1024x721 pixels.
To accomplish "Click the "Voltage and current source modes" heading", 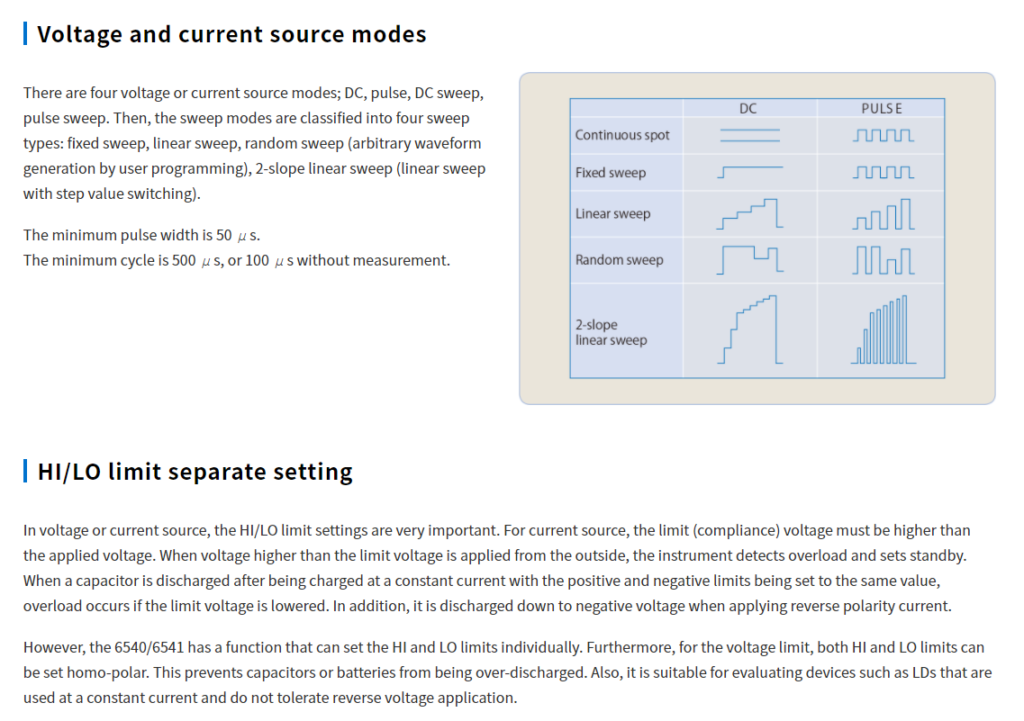I will pos(231,34).
